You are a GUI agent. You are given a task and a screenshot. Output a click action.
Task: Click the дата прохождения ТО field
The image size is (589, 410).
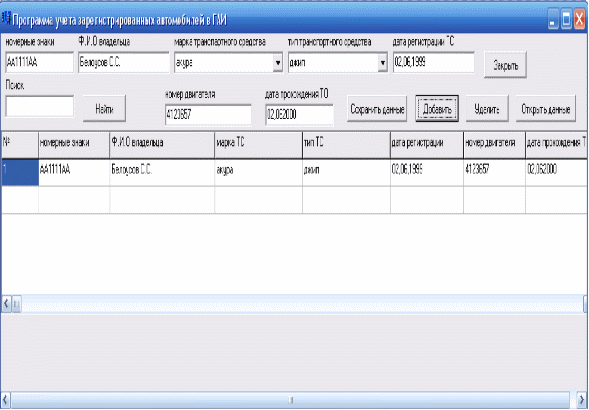(299, 115)
